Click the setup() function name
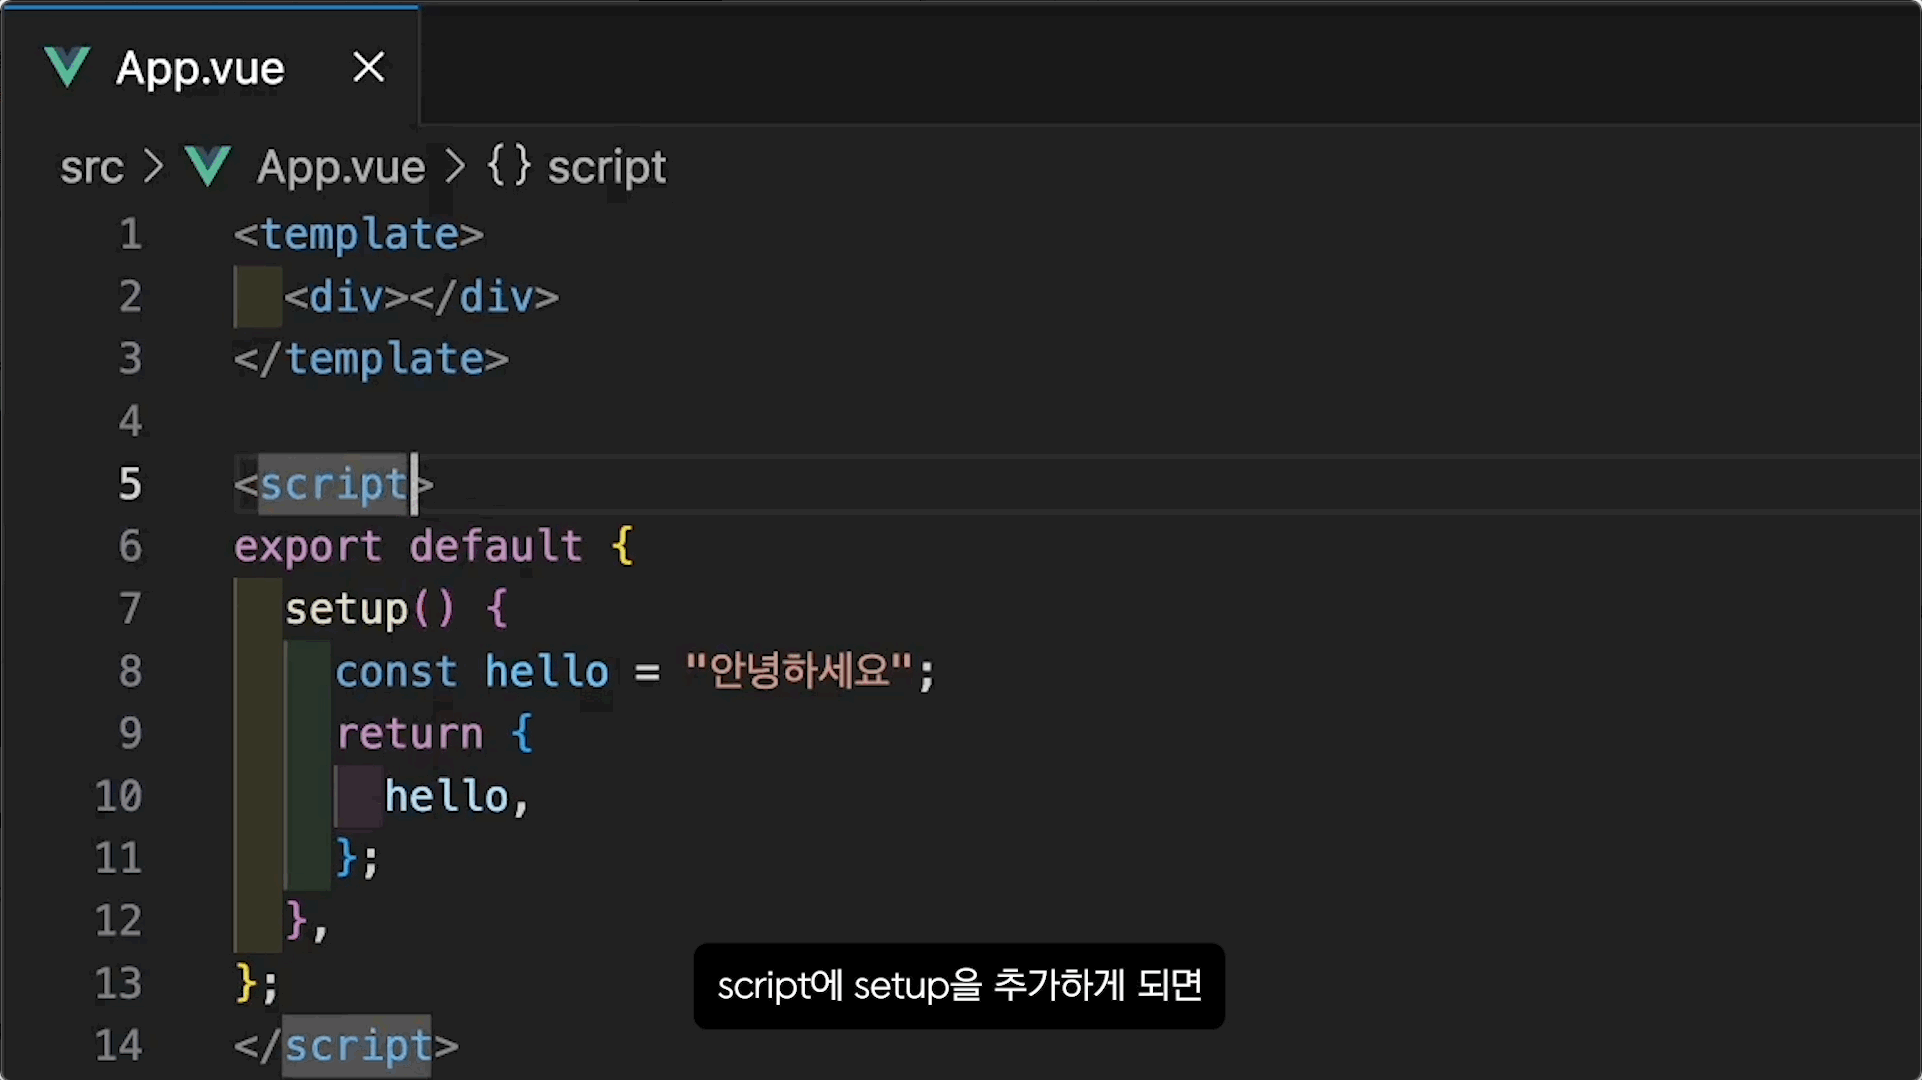This screenshot has height=1080, width=1922. pos(346,609)
